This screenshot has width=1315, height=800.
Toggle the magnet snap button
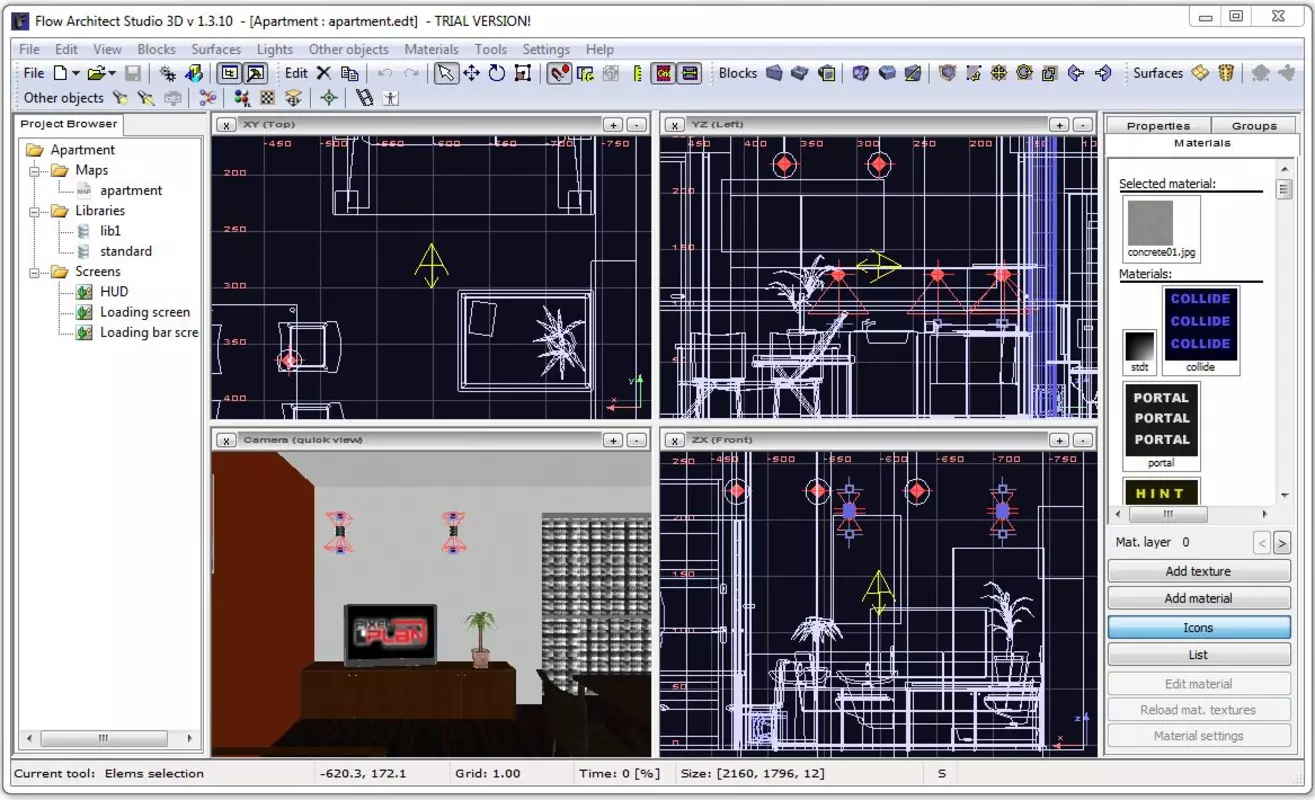pos(559,73)
